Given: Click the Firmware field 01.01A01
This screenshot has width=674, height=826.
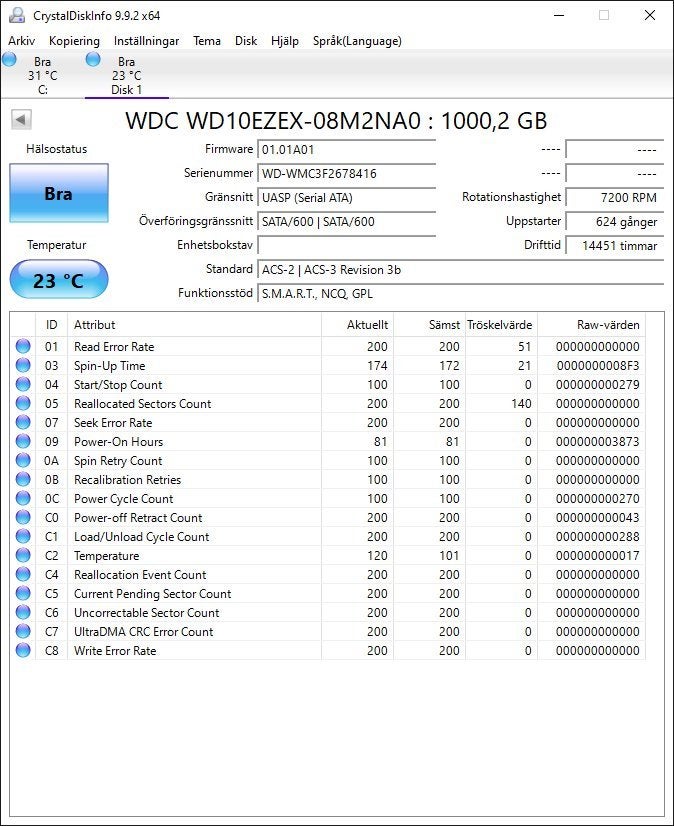Looking at the screenshot, I should (346, 149).
